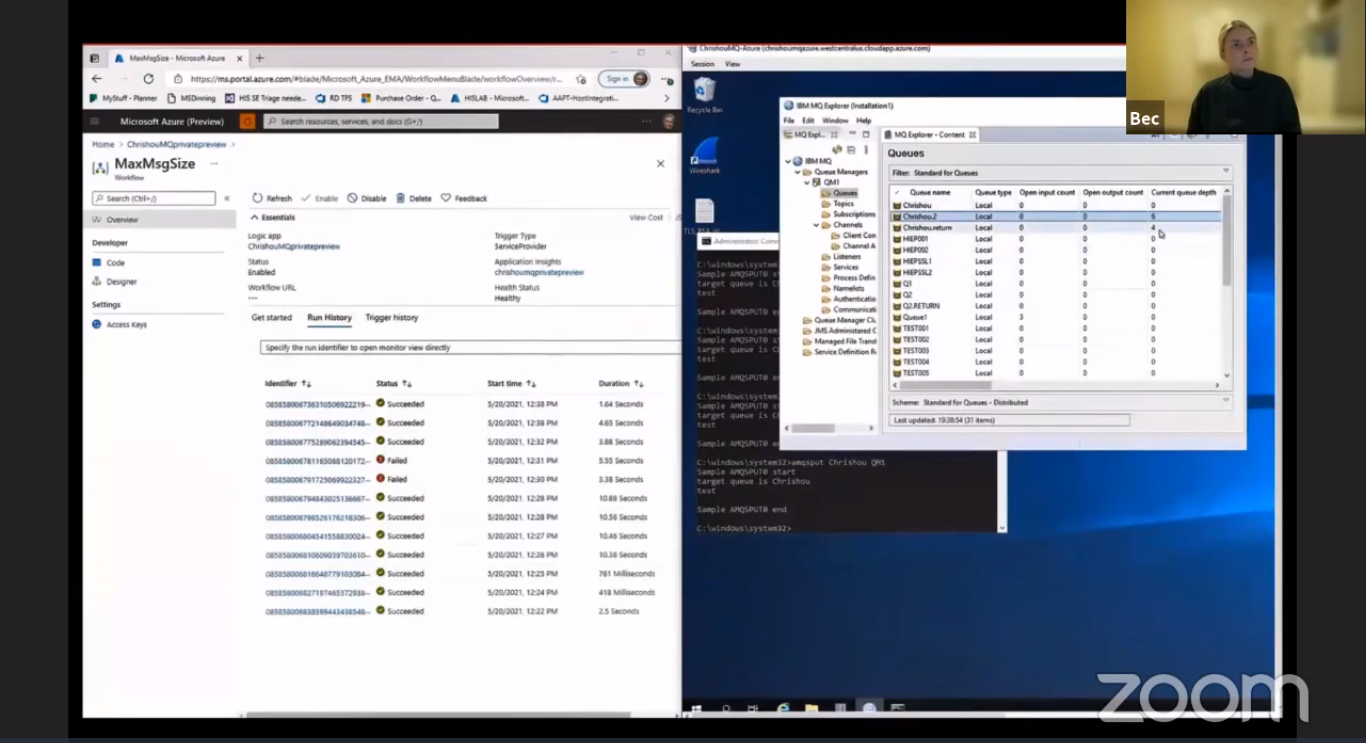Open the ChrishouMQprivatepreview logic app link
1366x743 pixels.
[294, 246]
